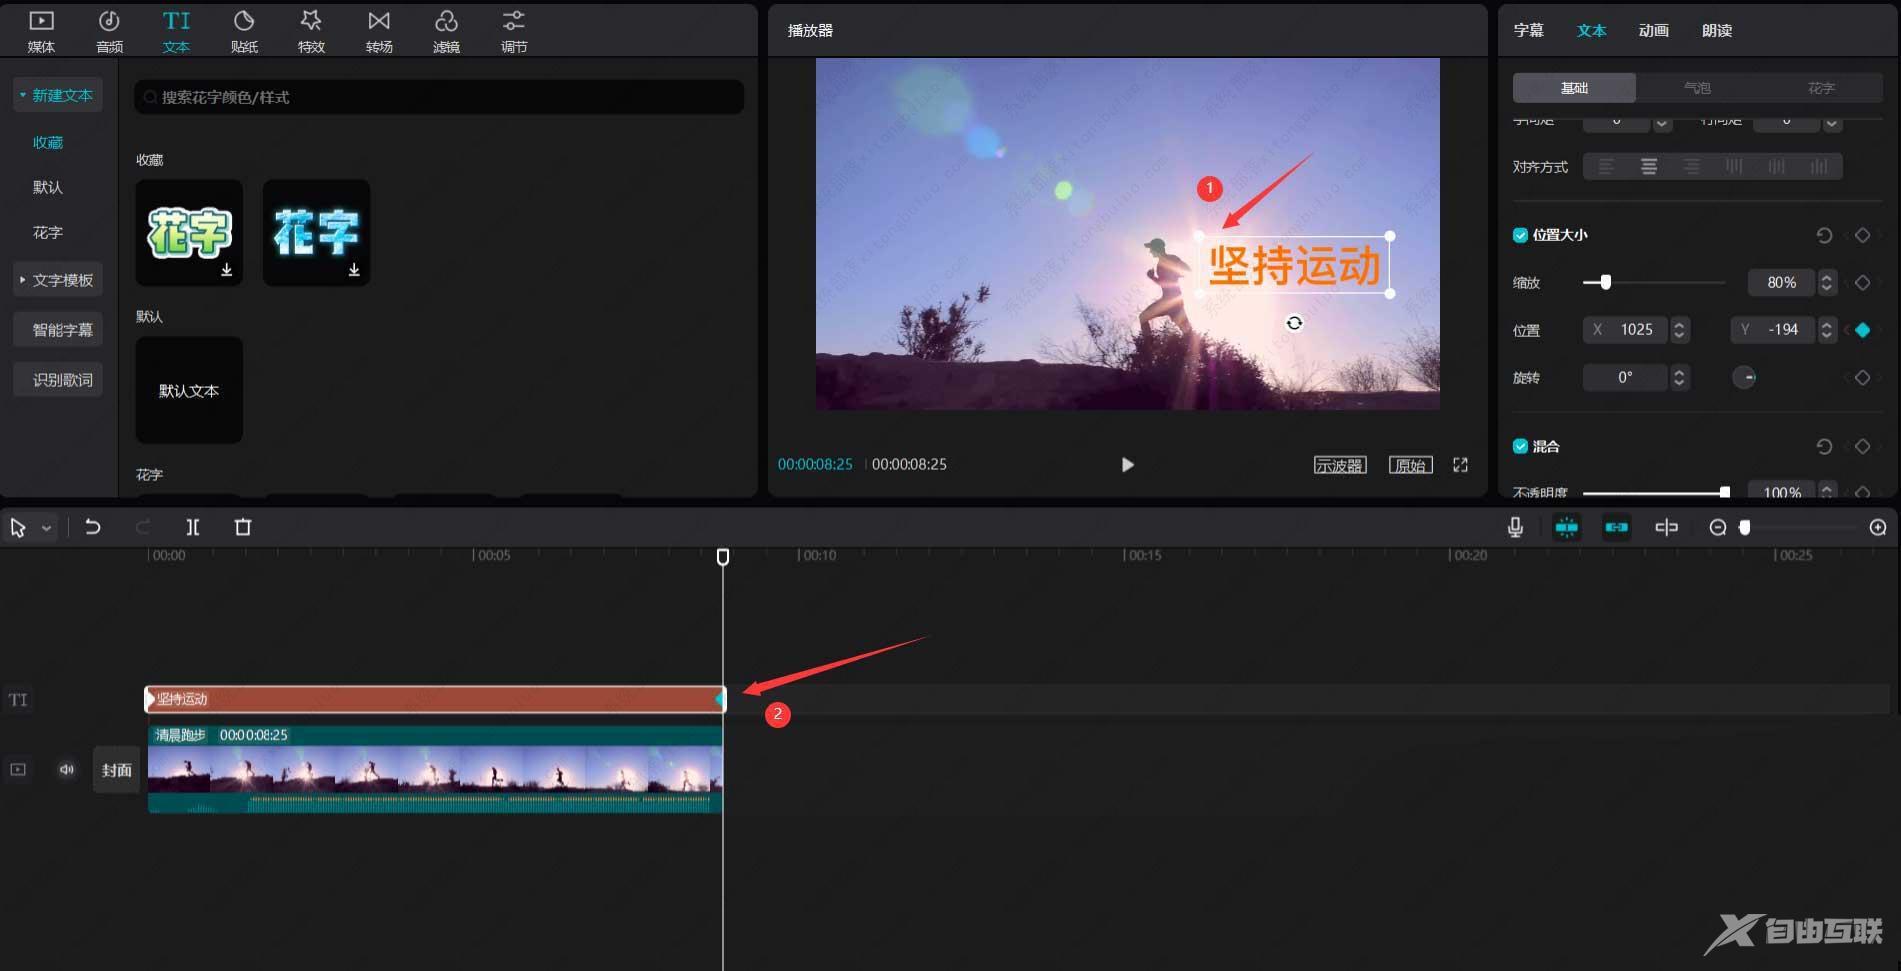Screen dimensions: 1901x971
Task: Zoom out the timeline with minus icon
Action: pyautogui.click(x=1718, y=527)
